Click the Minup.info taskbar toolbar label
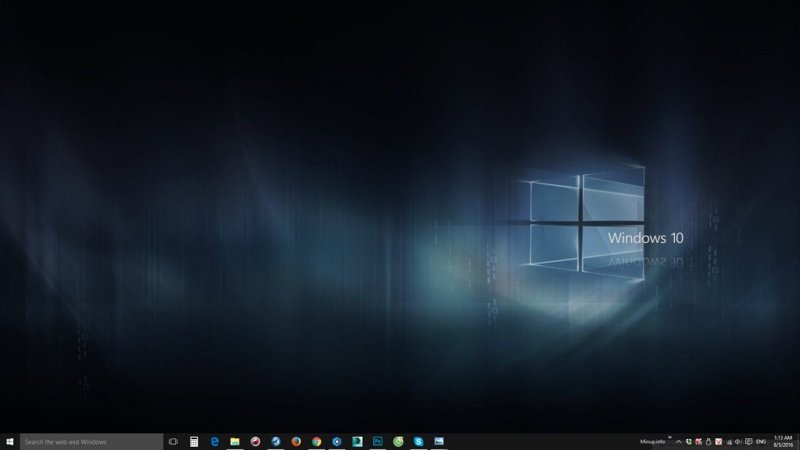The height and width of the screenshot is (450, 800). coord(653,442)
